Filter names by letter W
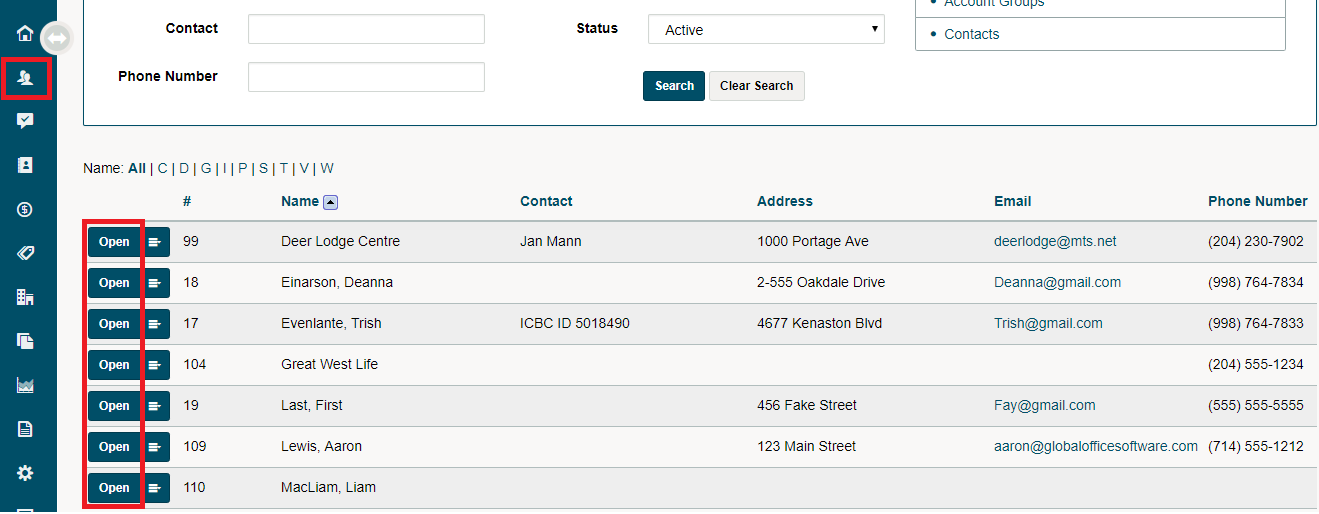 [327, 168]
